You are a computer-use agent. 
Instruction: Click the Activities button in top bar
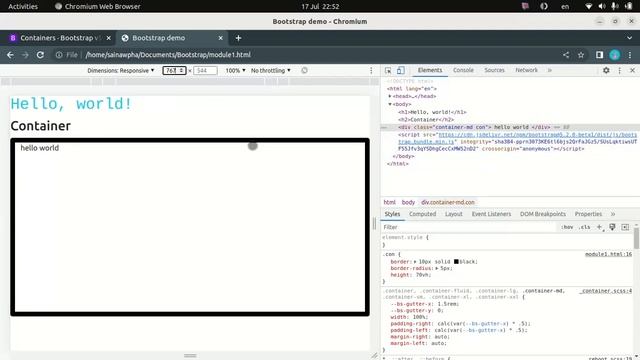23,6
